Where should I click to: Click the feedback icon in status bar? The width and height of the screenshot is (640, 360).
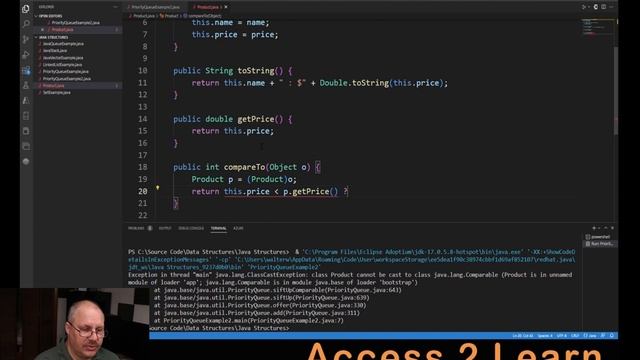point(603,336)
